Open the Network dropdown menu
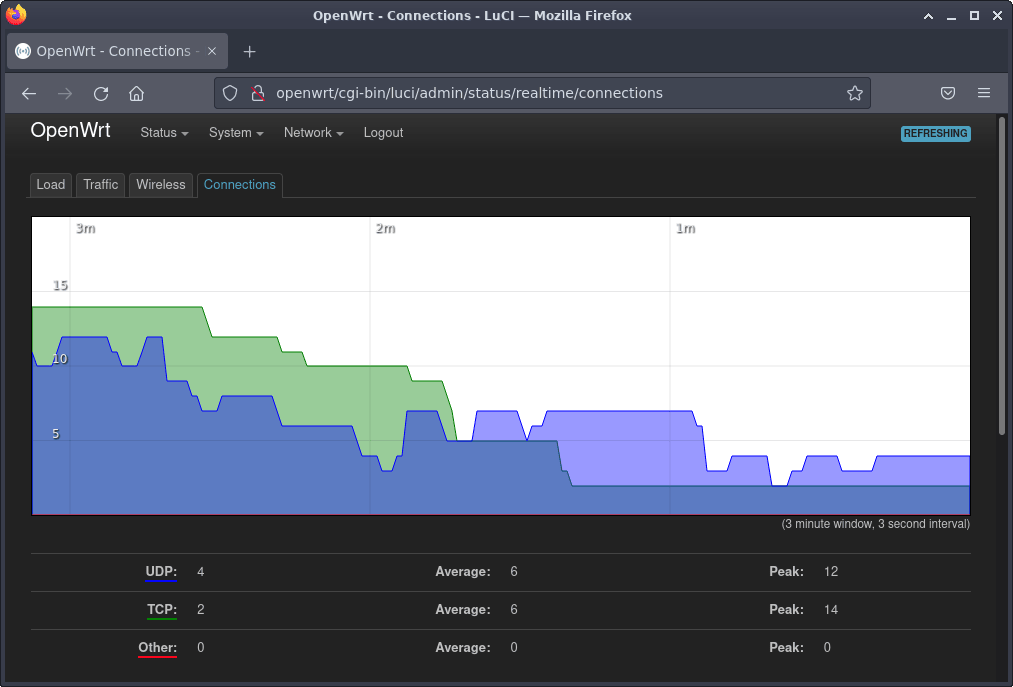This screenshot has width=1013, height=687. coord(313,133)
